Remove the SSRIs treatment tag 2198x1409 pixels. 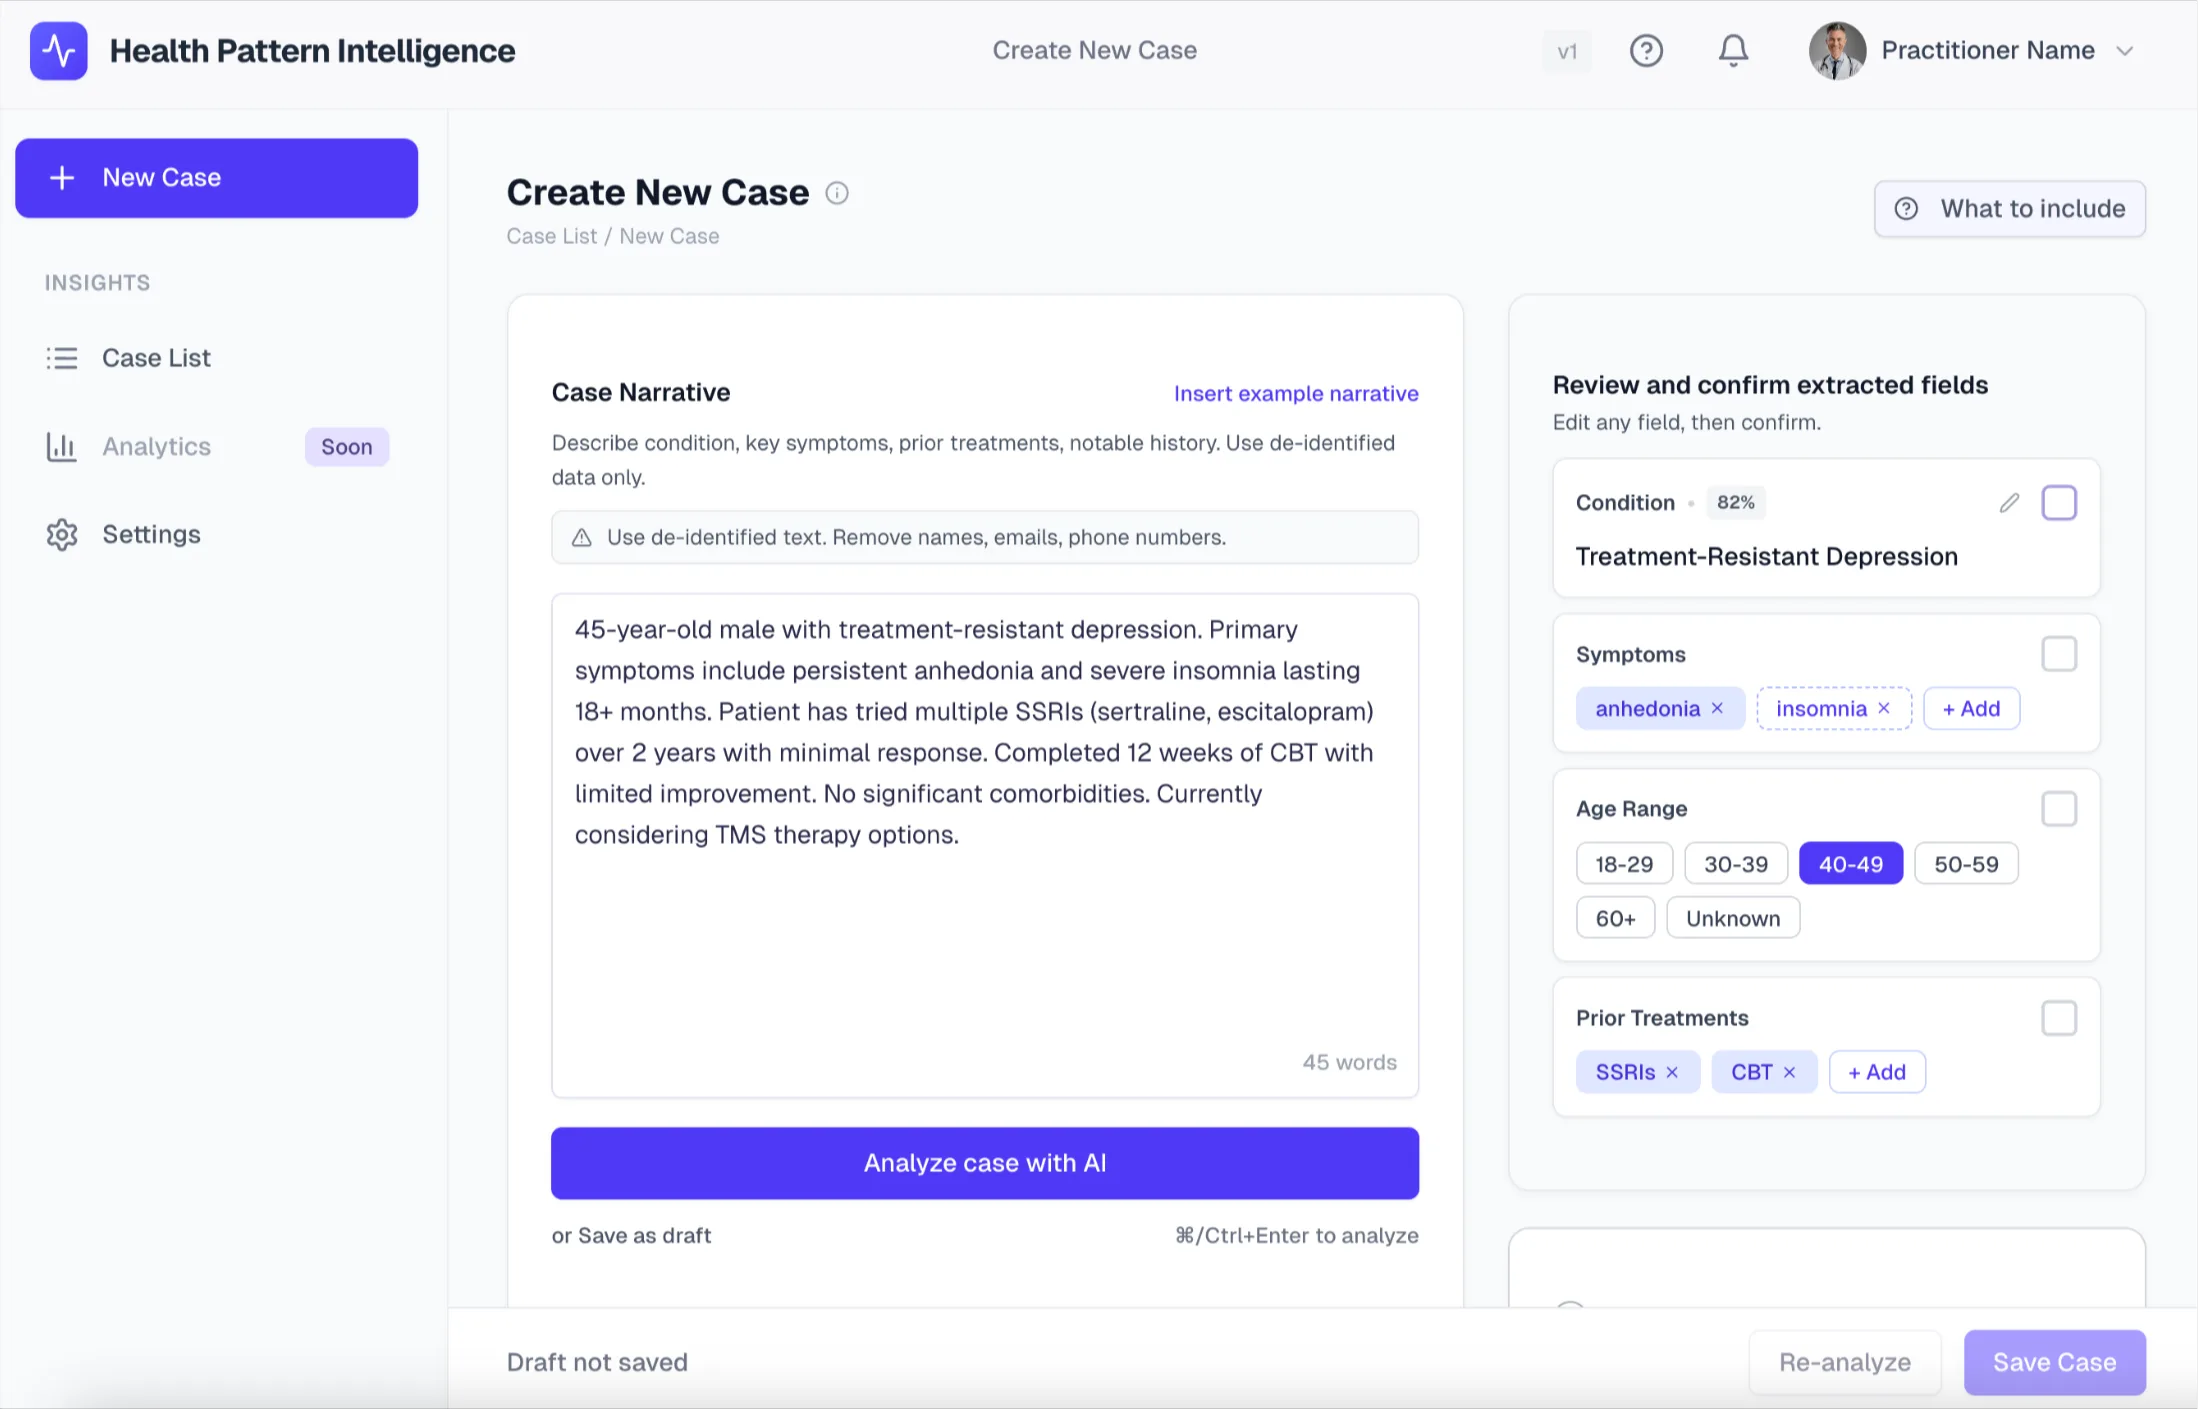1672,1073
